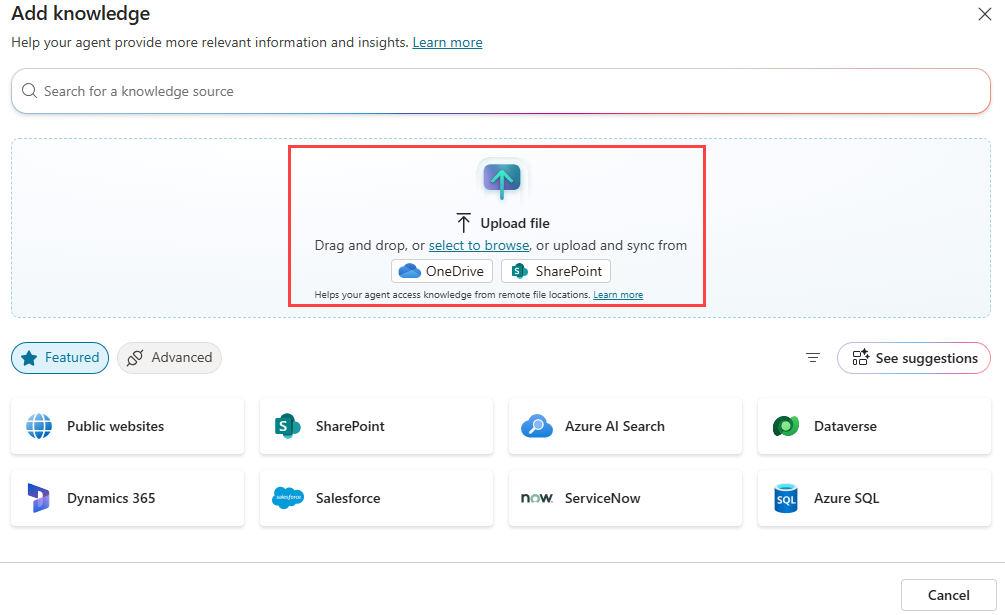Click the Salesforce cloud logo
Image resolution: width=1005 pixels, height=615 pixels.
288,498
